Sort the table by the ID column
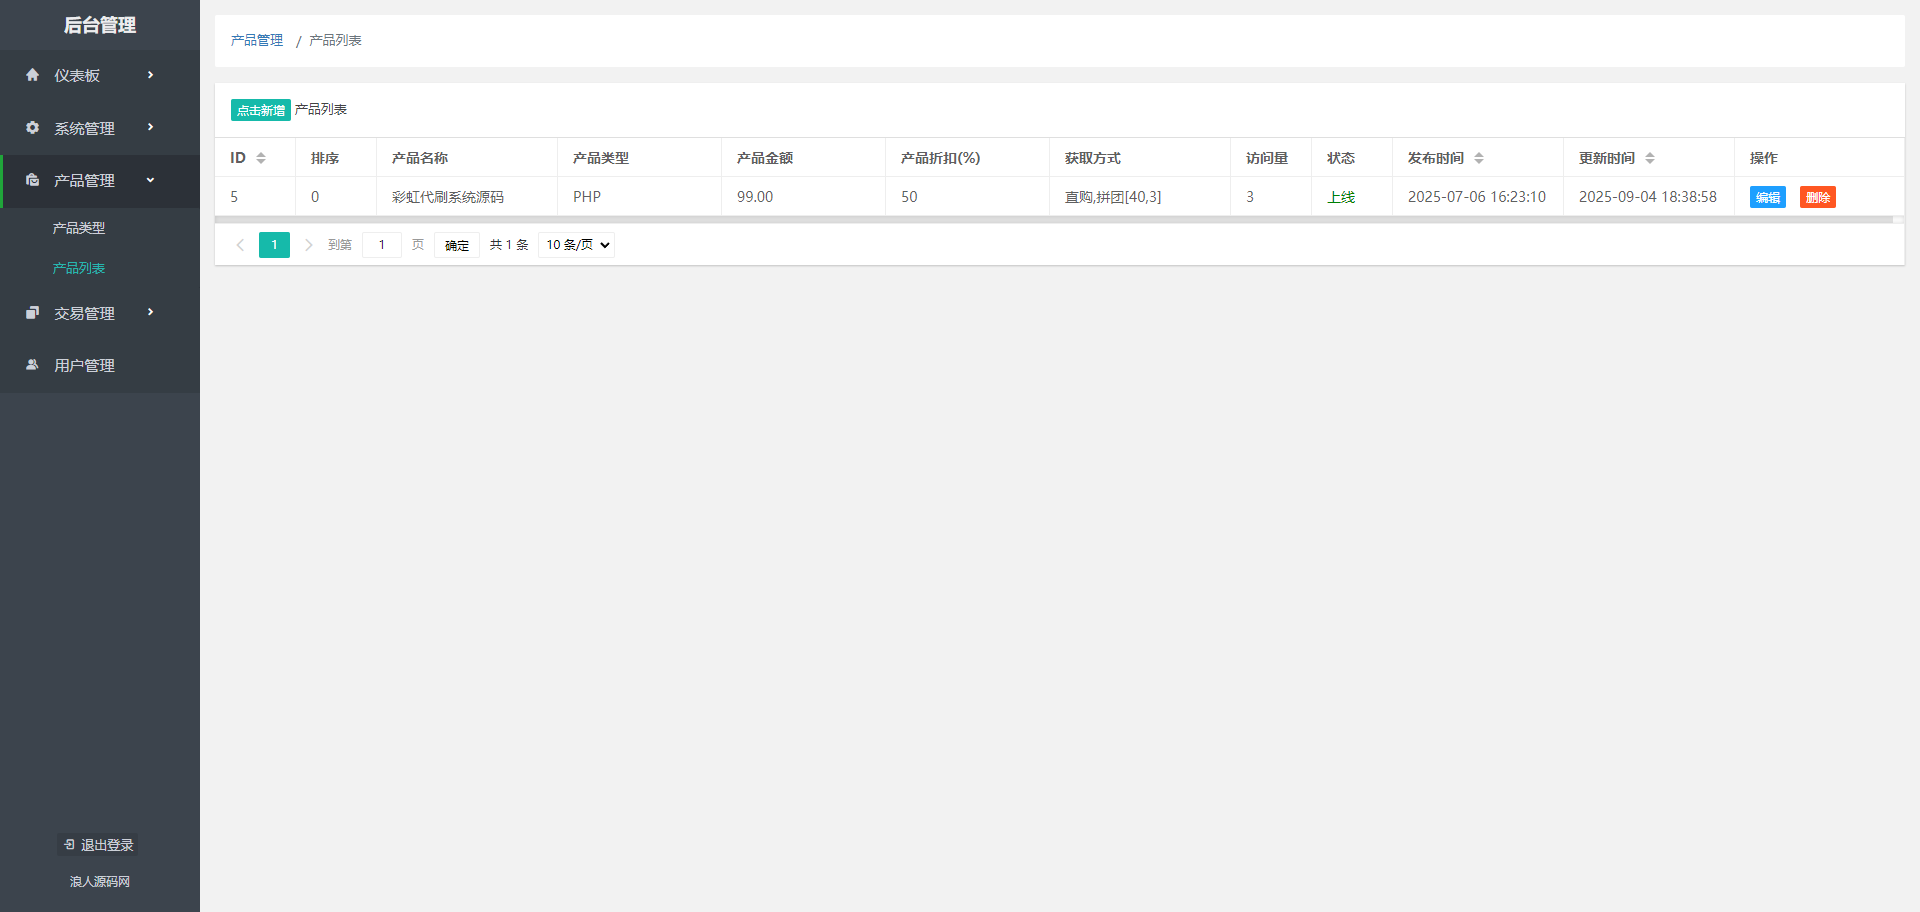The width and height of the screenshot is (1920, 912). 261,158
